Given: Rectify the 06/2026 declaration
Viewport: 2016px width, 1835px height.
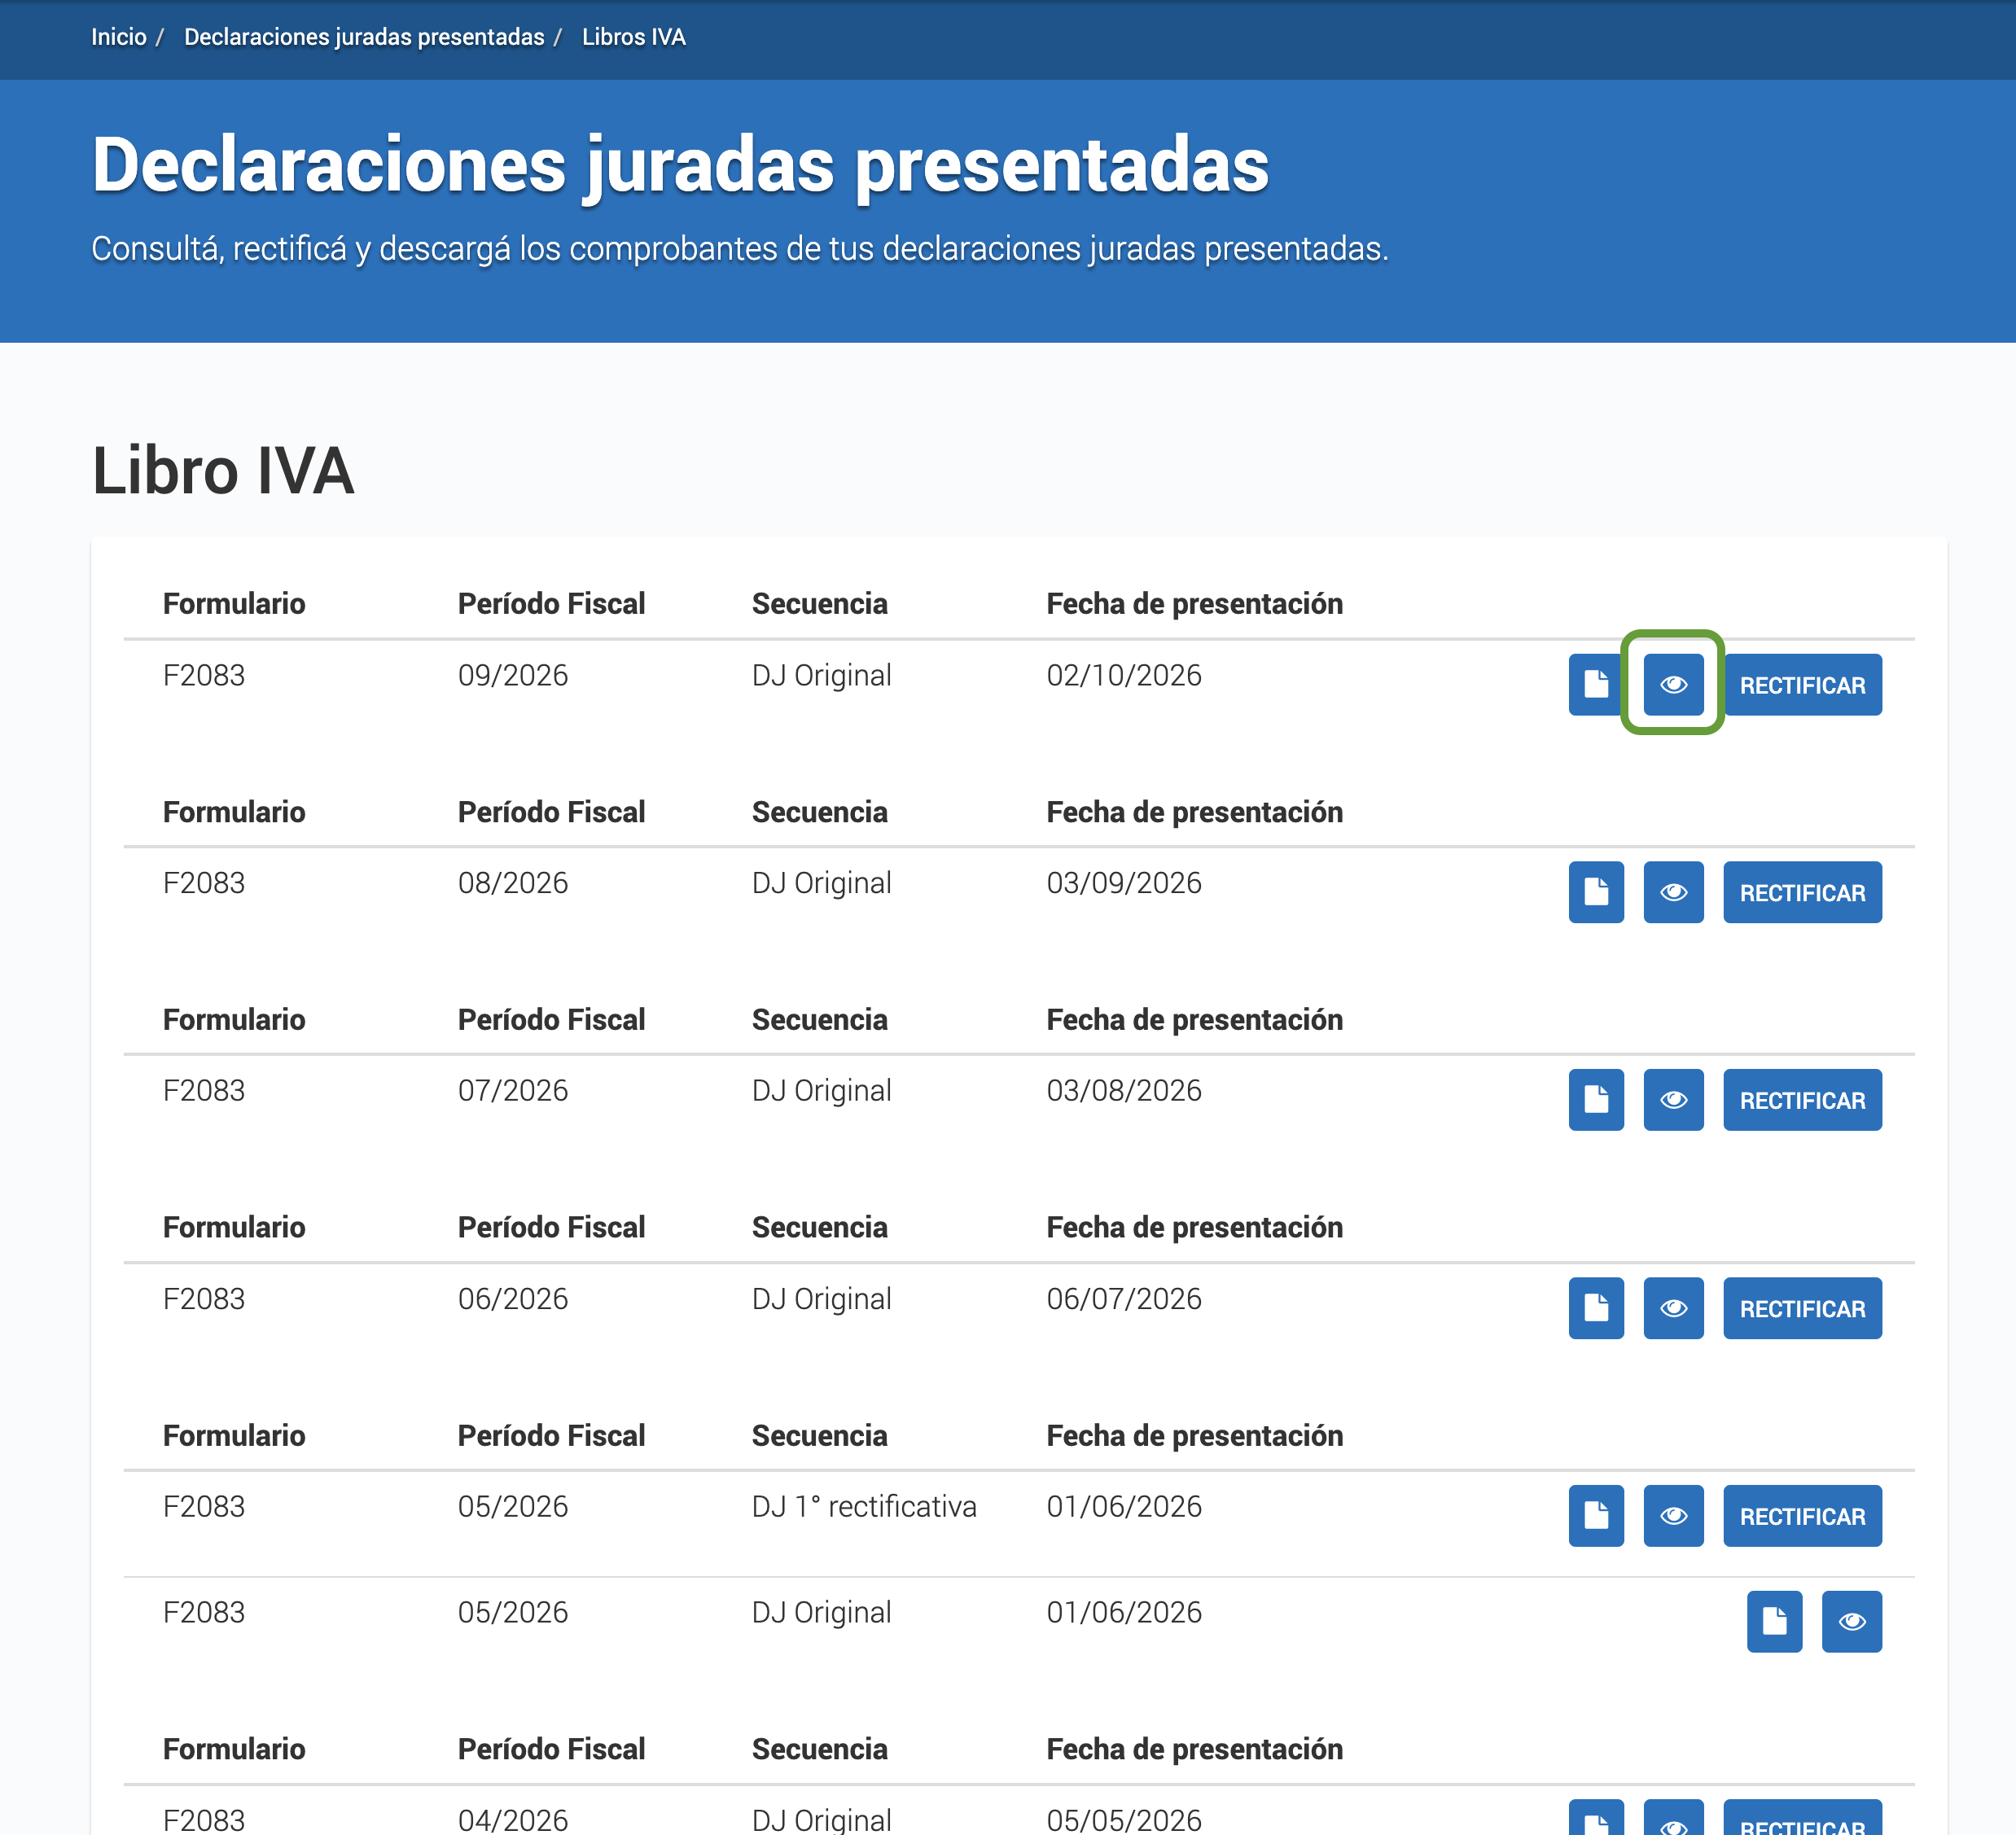Looking at the screenshot, I should (1802, 1308).
